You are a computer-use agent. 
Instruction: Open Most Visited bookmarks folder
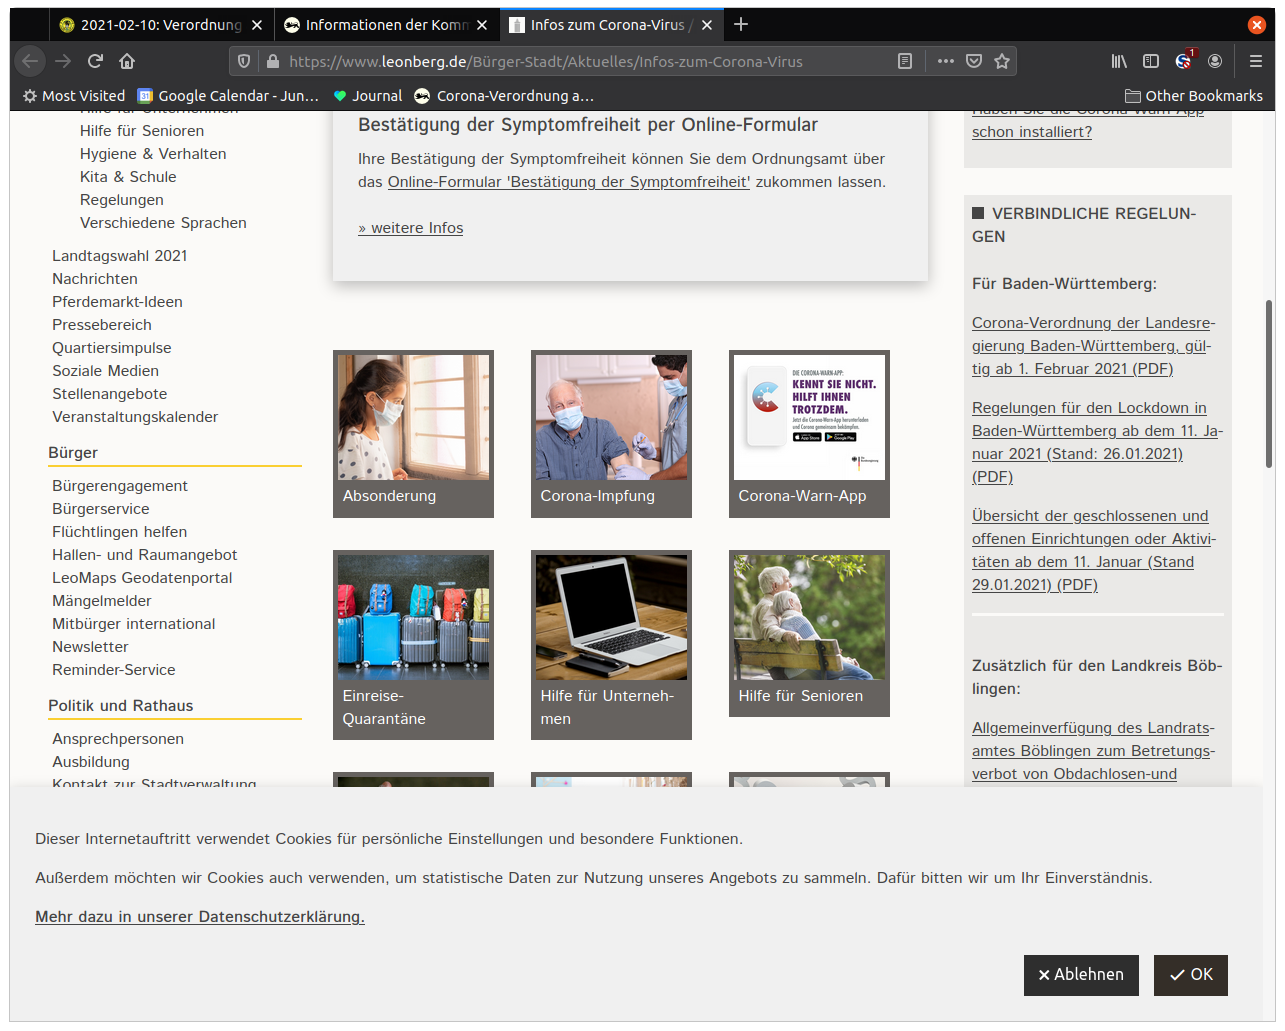pos(74,96)
